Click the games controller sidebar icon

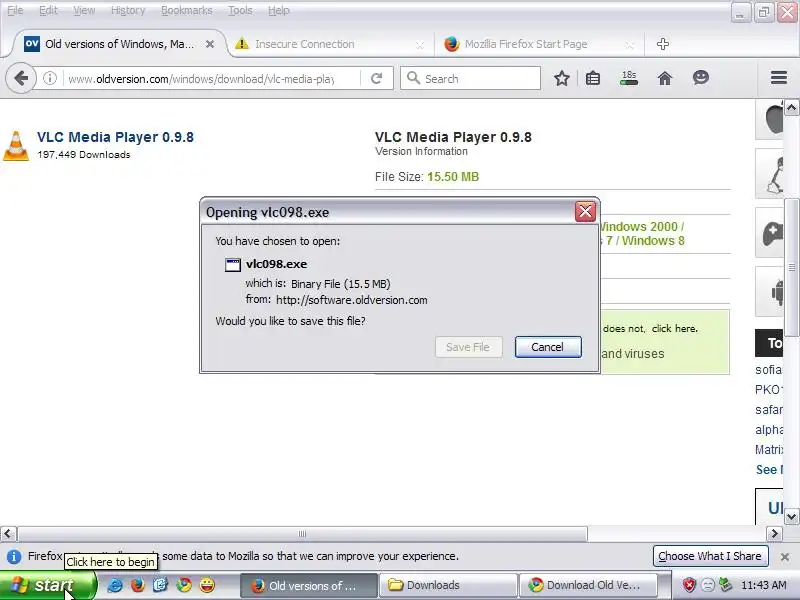pos(769,233)
